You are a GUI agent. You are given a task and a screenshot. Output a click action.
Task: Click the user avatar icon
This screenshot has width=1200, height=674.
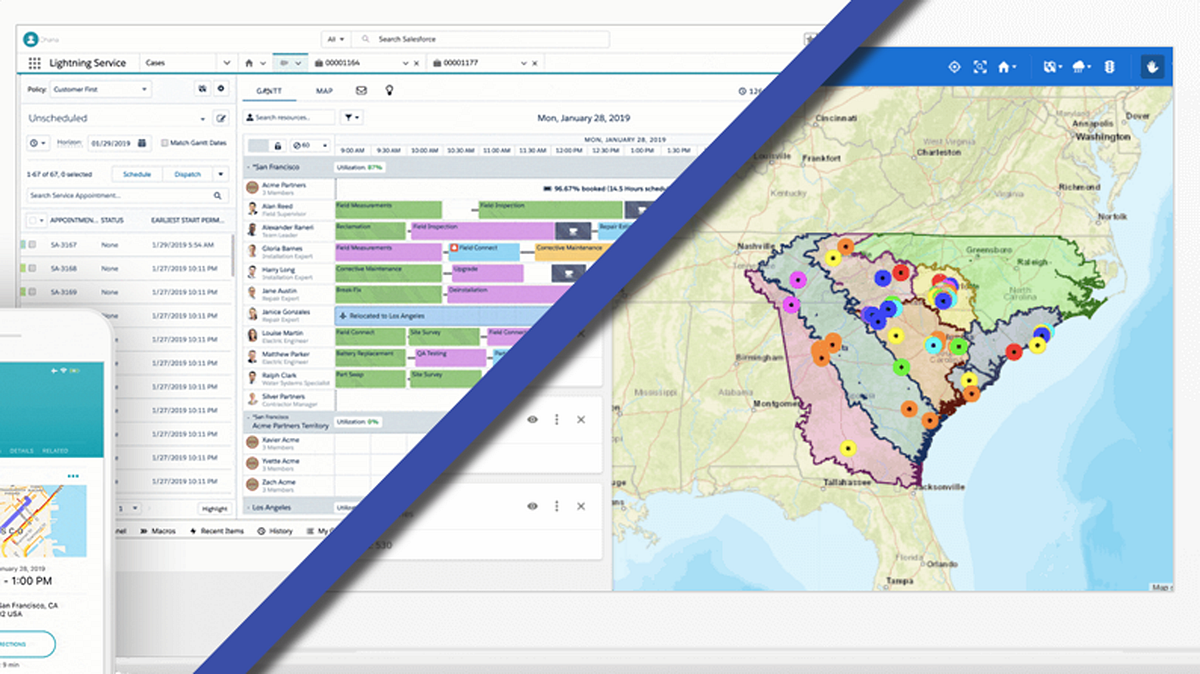tap(31, 39)
